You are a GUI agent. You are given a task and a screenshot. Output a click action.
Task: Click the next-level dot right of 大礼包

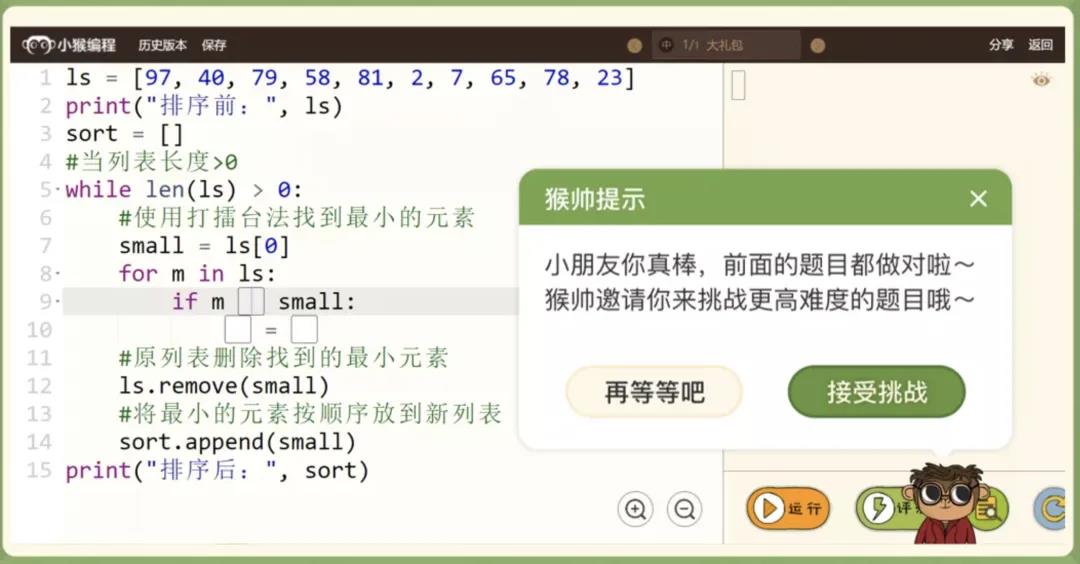(818, 45)
